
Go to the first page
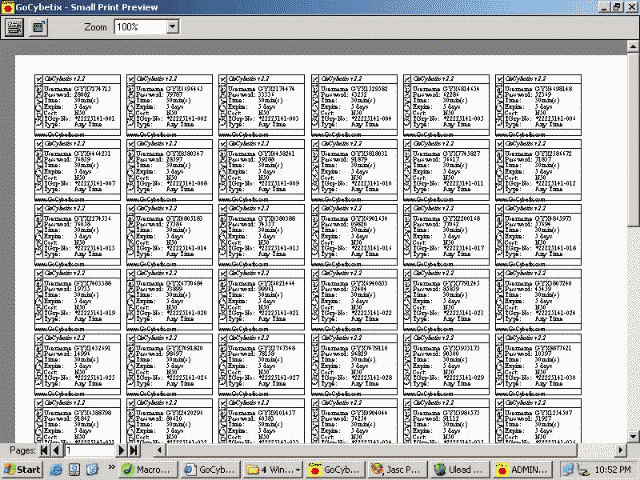44,451
